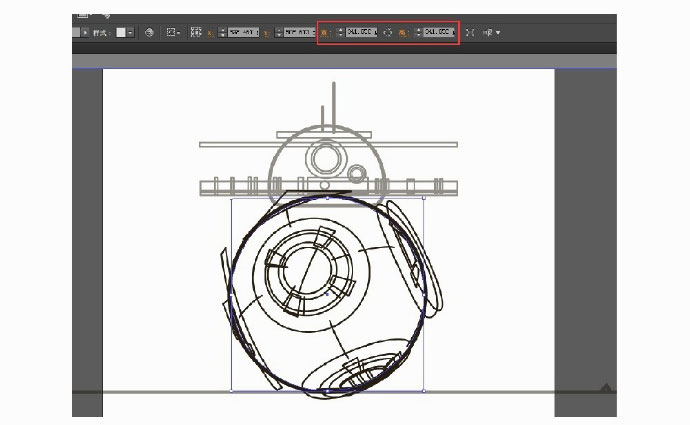Click the width value input field

(x=361, y=32)
